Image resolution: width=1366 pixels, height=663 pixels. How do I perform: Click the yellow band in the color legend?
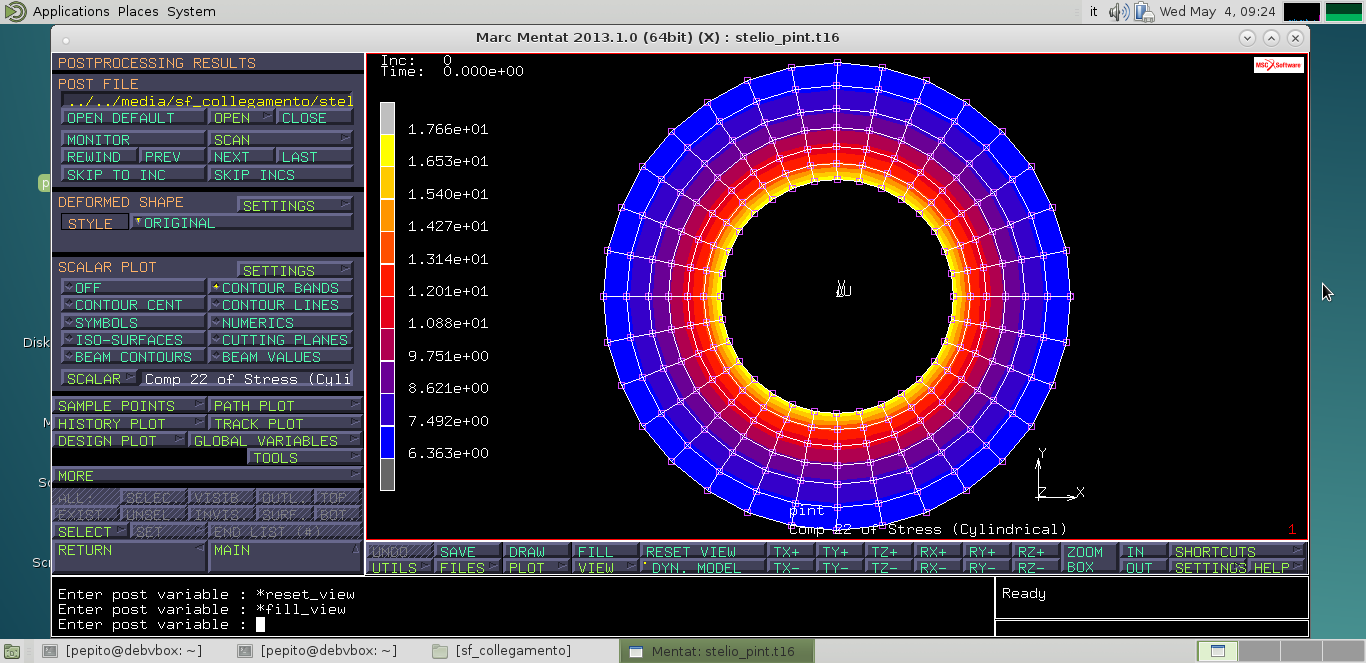pos(388,150)
